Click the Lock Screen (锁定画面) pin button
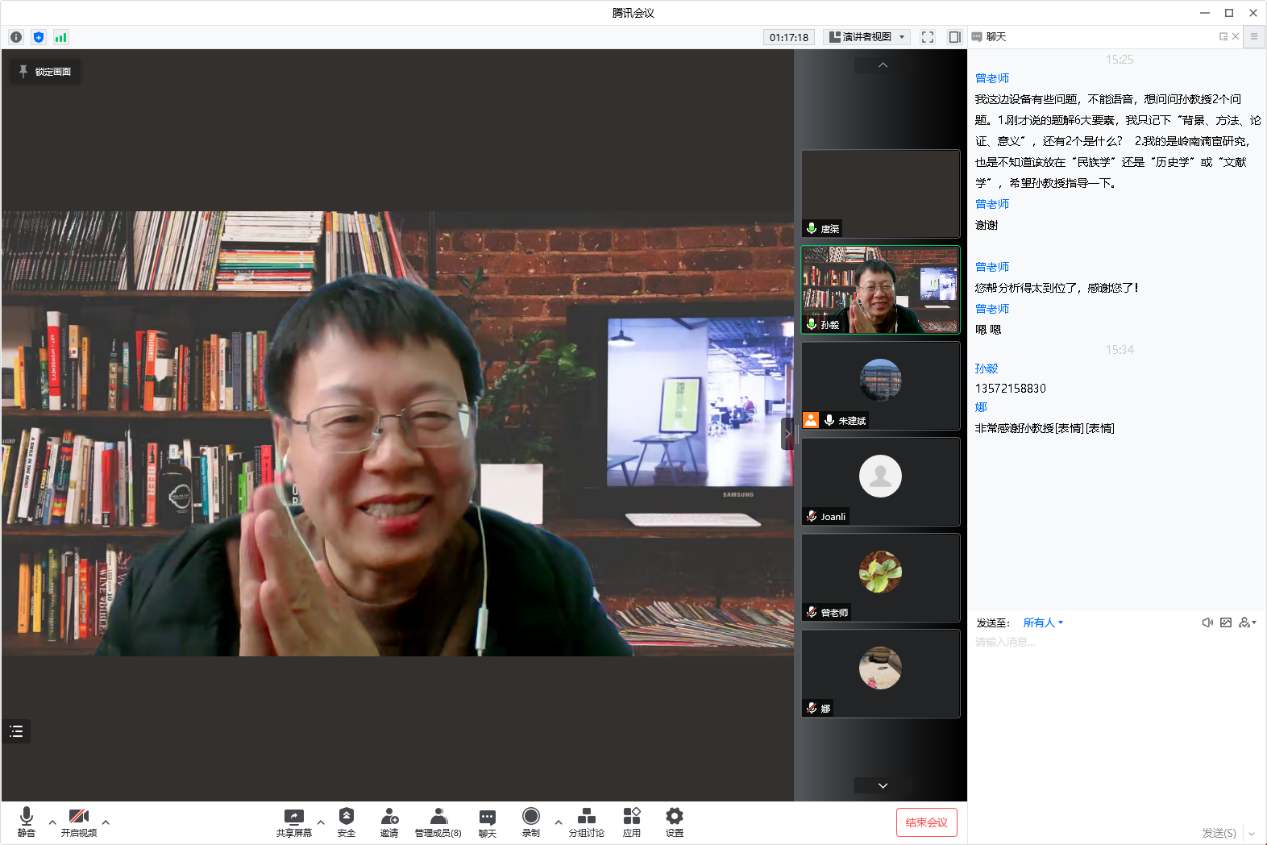Screen dimensions: 1267x845 [45, 72]
